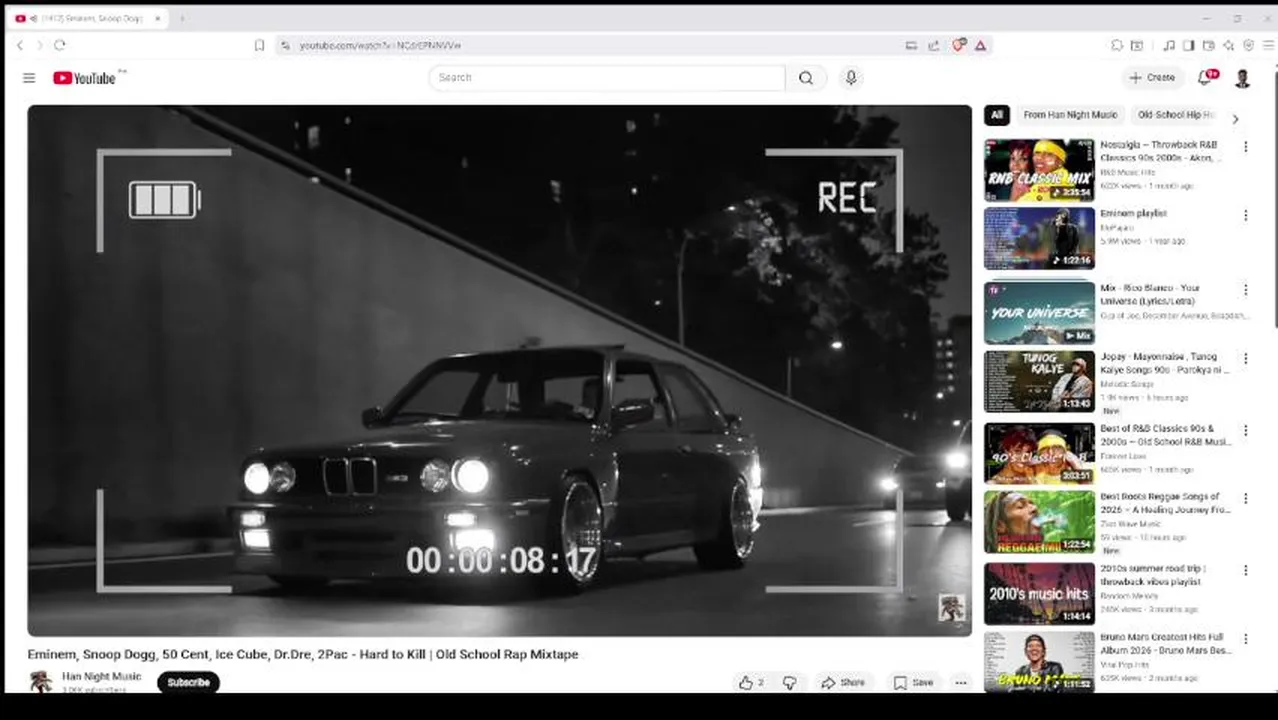Open Nostalgia Throwback R&B Classics title
The width and height of the screenshot is (1278, 720).
click(1159, 151)
